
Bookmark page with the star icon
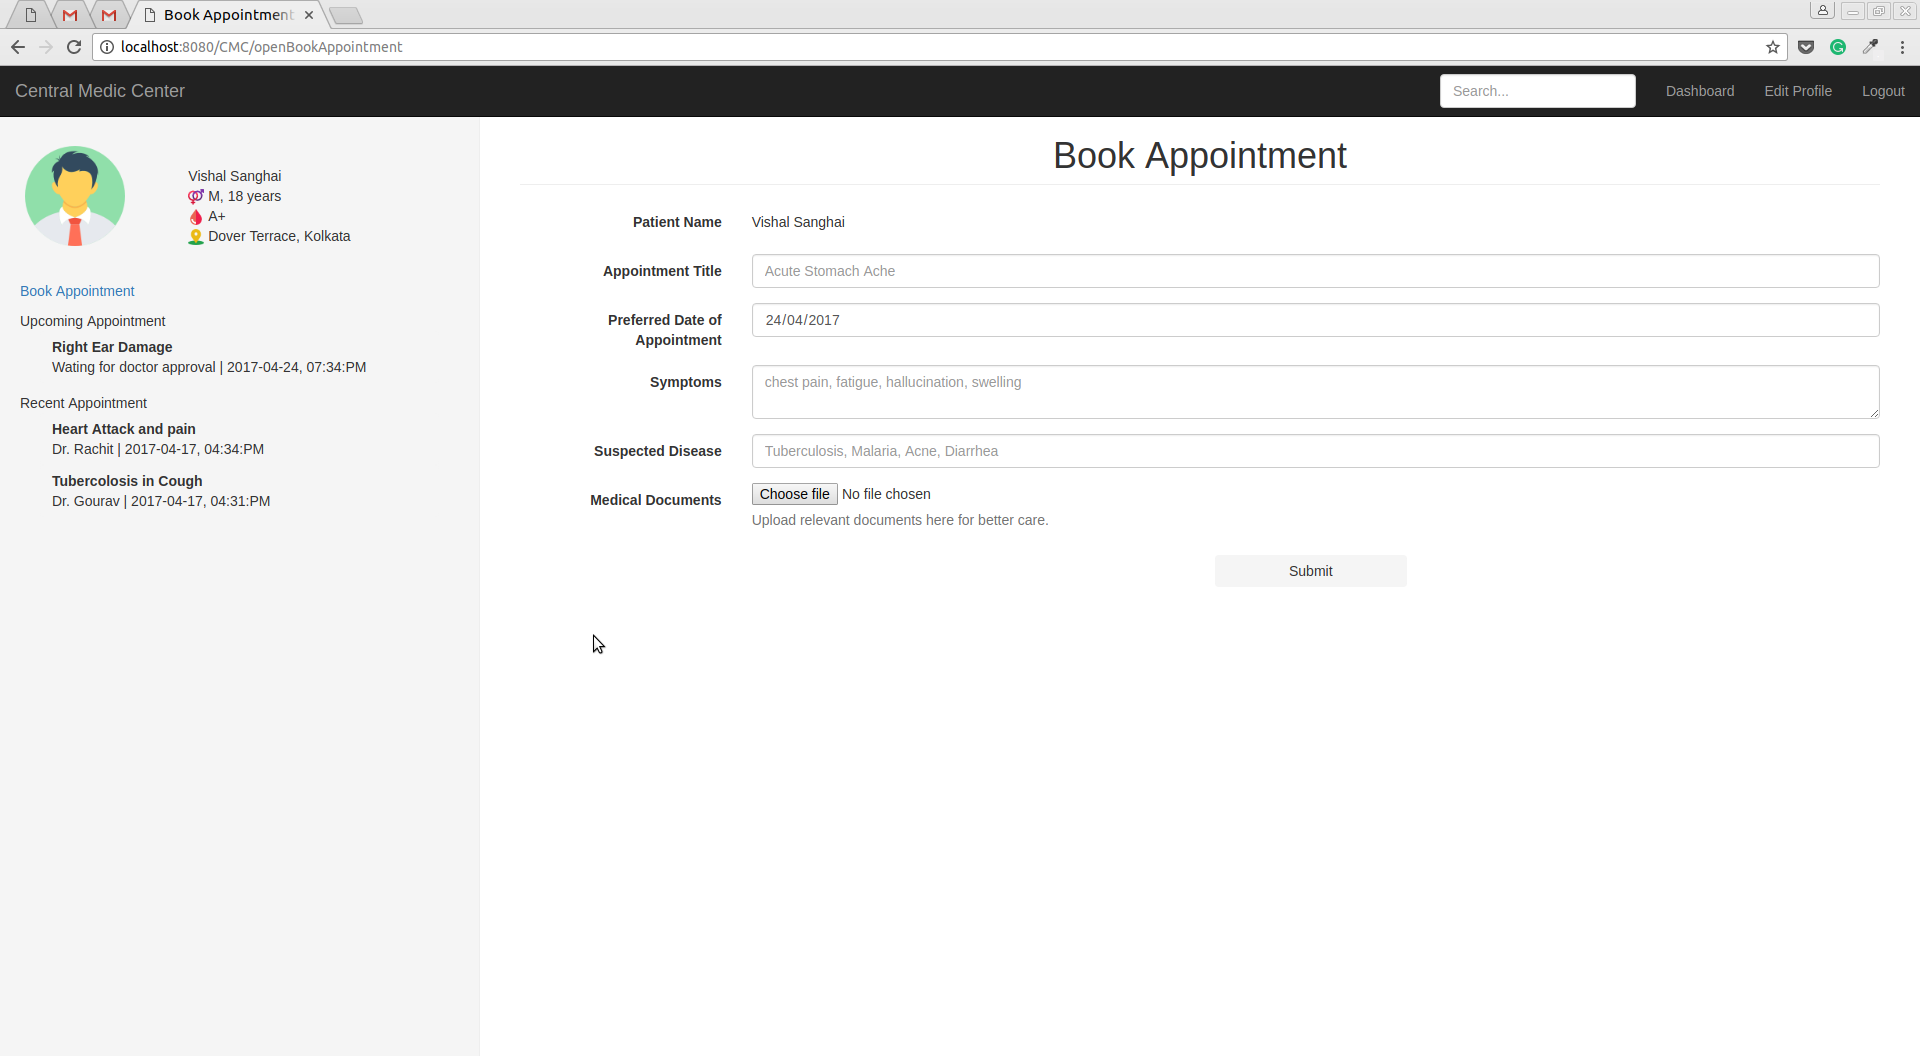(x=1773, y=47)
